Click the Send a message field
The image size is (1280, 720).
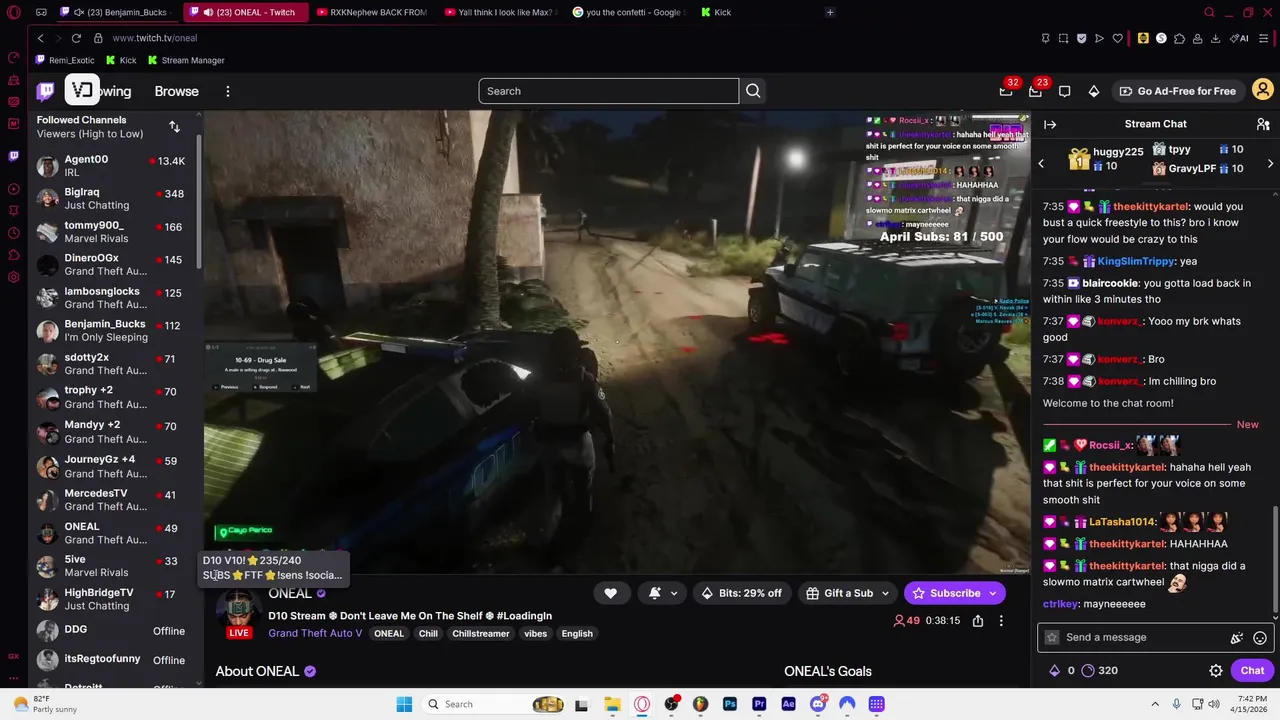(x=1140, y=637)
